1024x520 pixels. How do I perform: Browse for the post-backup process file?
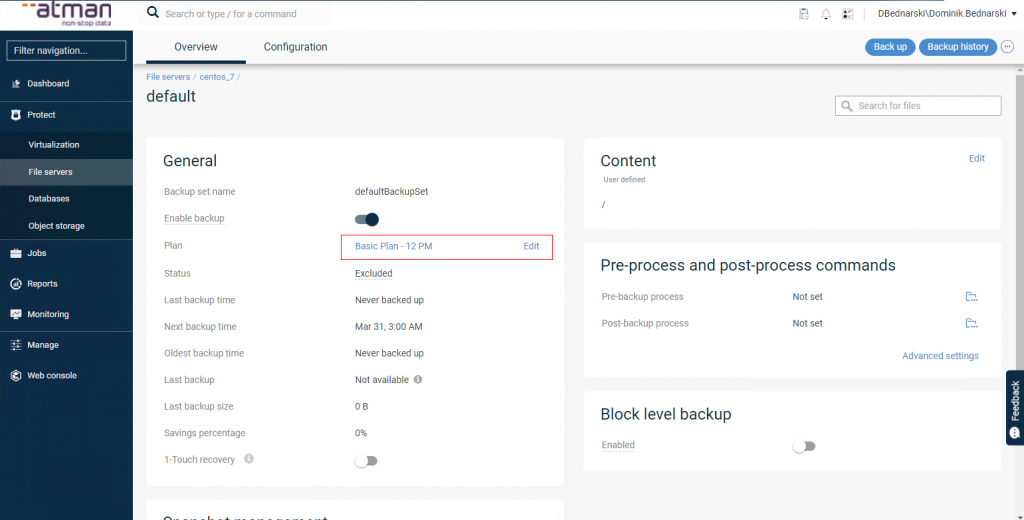coord(971,323)
